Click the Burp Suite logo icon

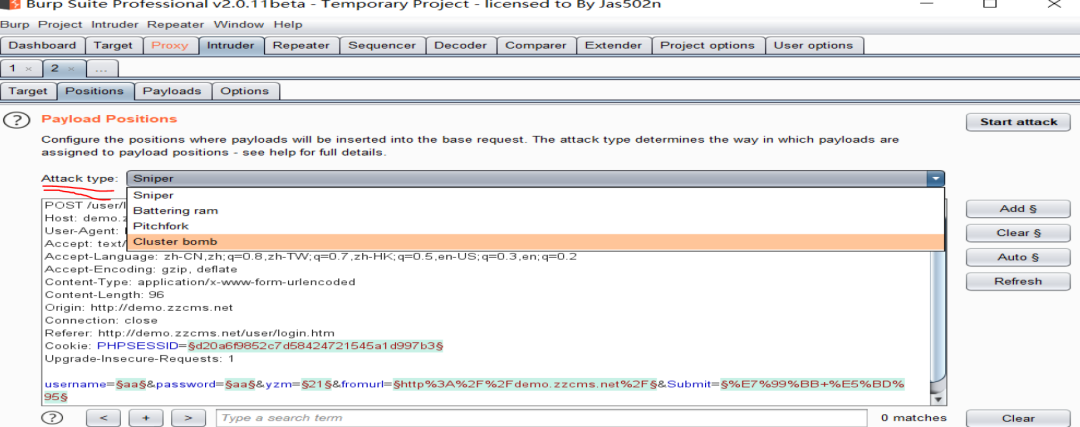point(10,4)
